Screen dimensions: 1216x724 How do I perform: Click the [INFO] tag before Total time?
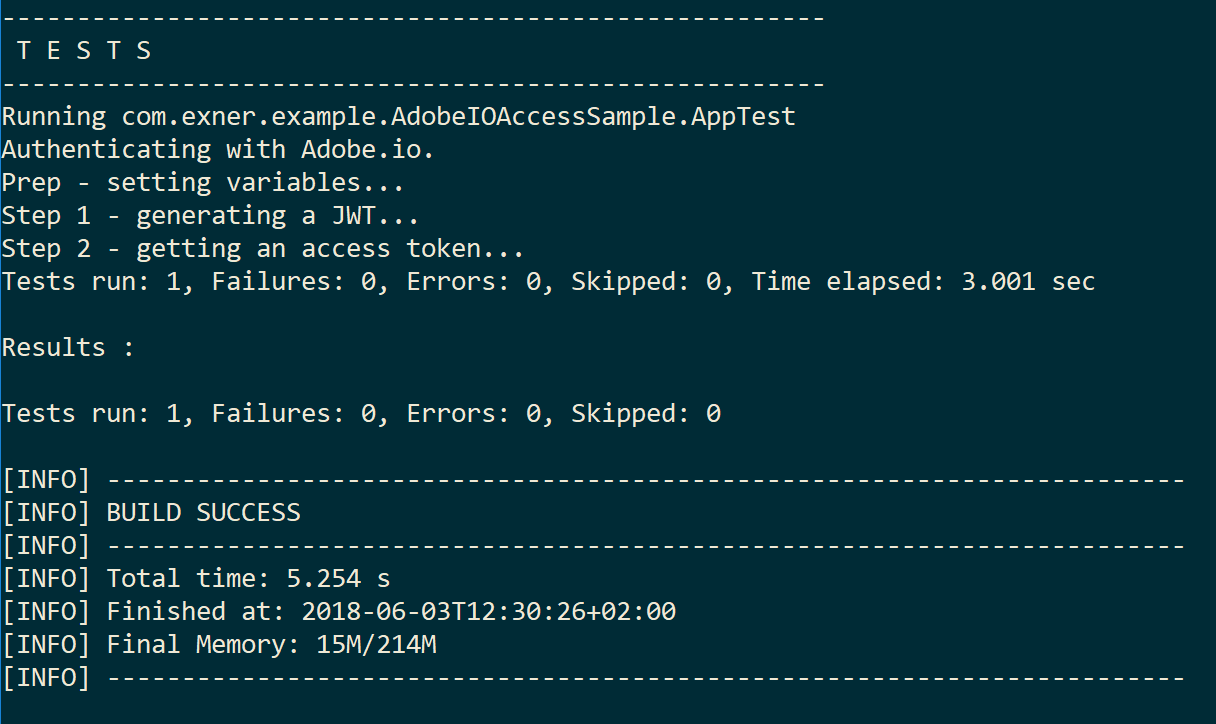tap(46, 579)
